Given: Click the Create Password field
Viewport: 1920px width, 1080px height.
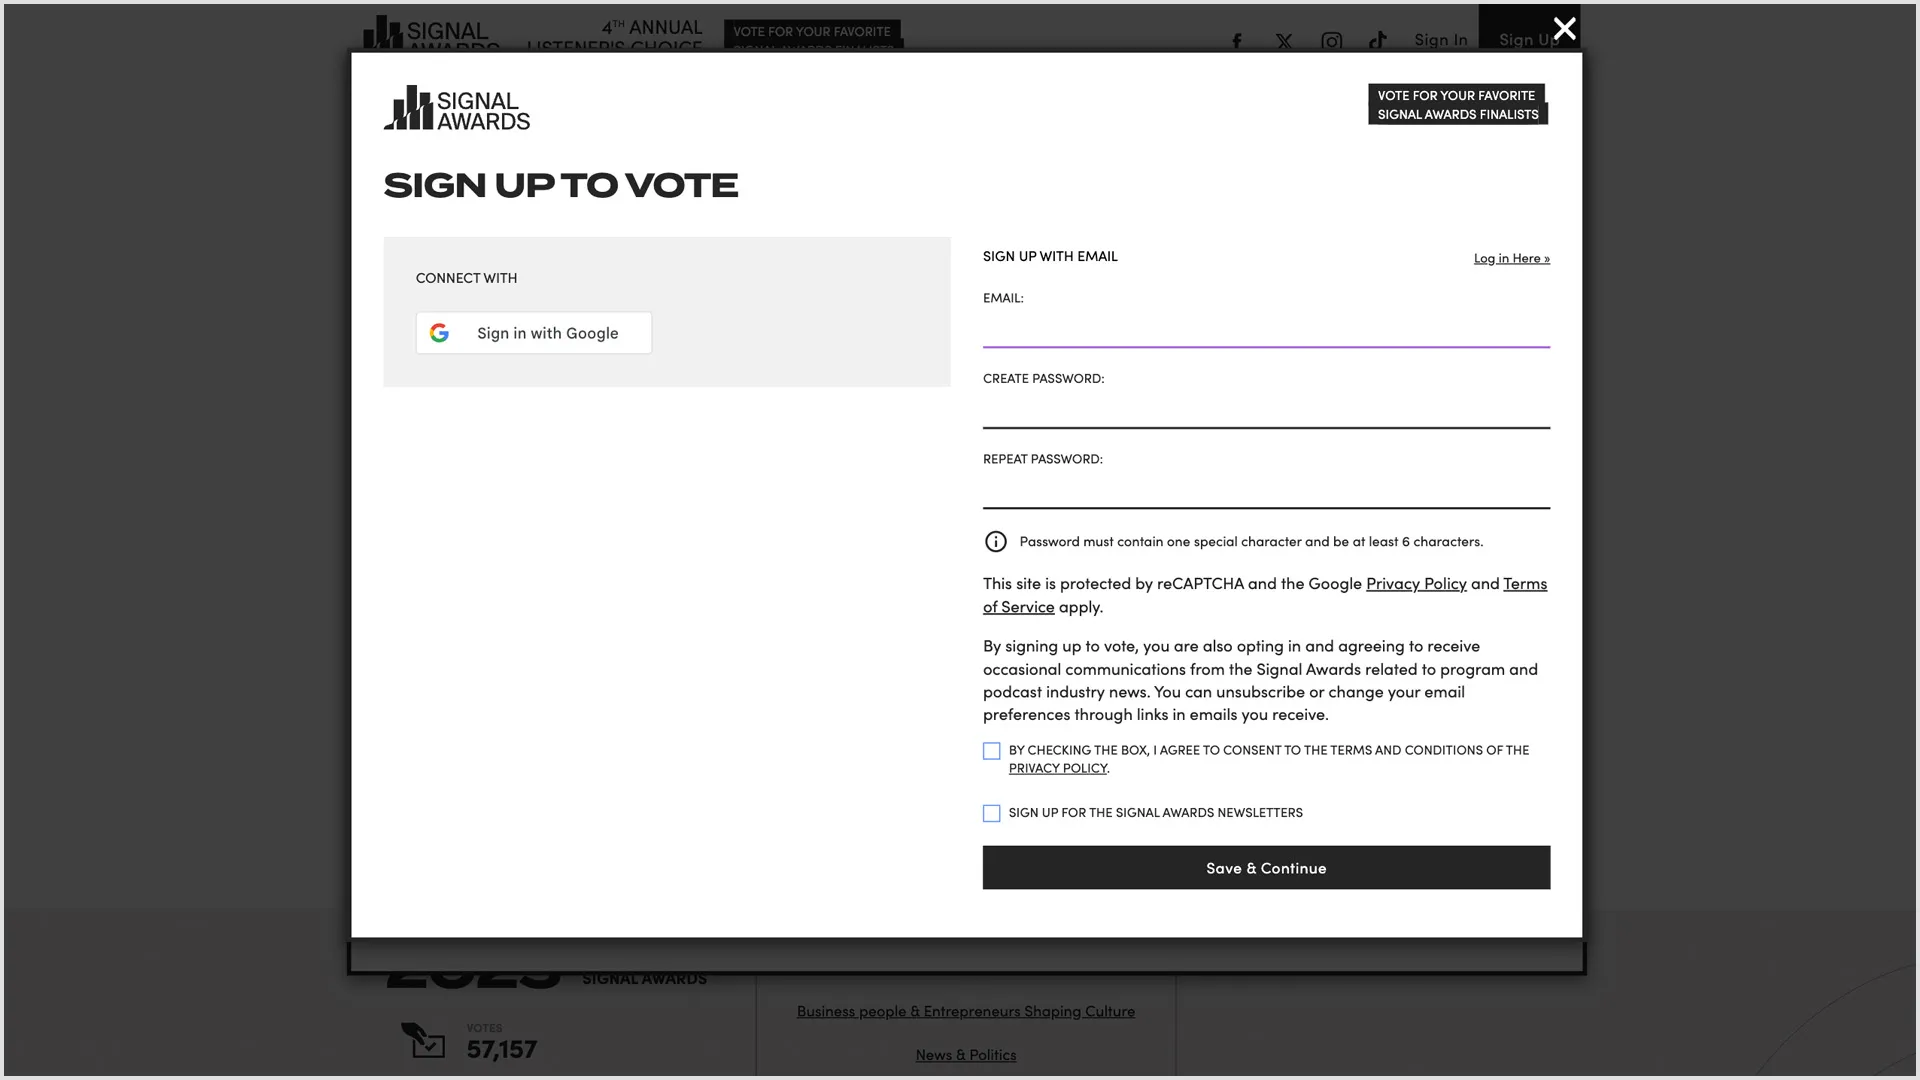Looking at the screenshot, I should coord(1266,410).
